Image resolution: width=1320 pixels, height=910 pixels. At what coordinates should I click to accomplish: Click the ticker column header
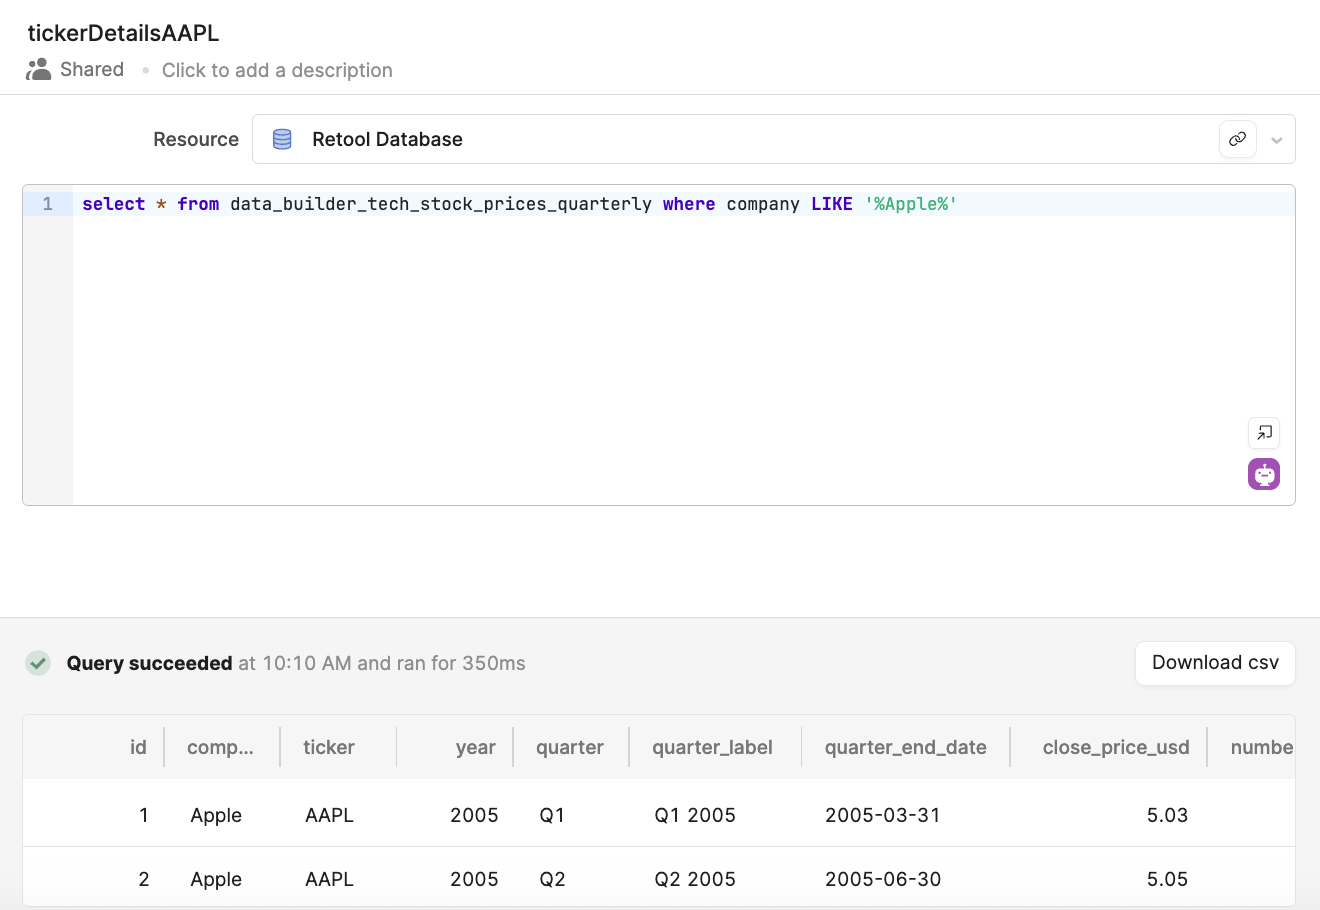click(x=330, y=746)
